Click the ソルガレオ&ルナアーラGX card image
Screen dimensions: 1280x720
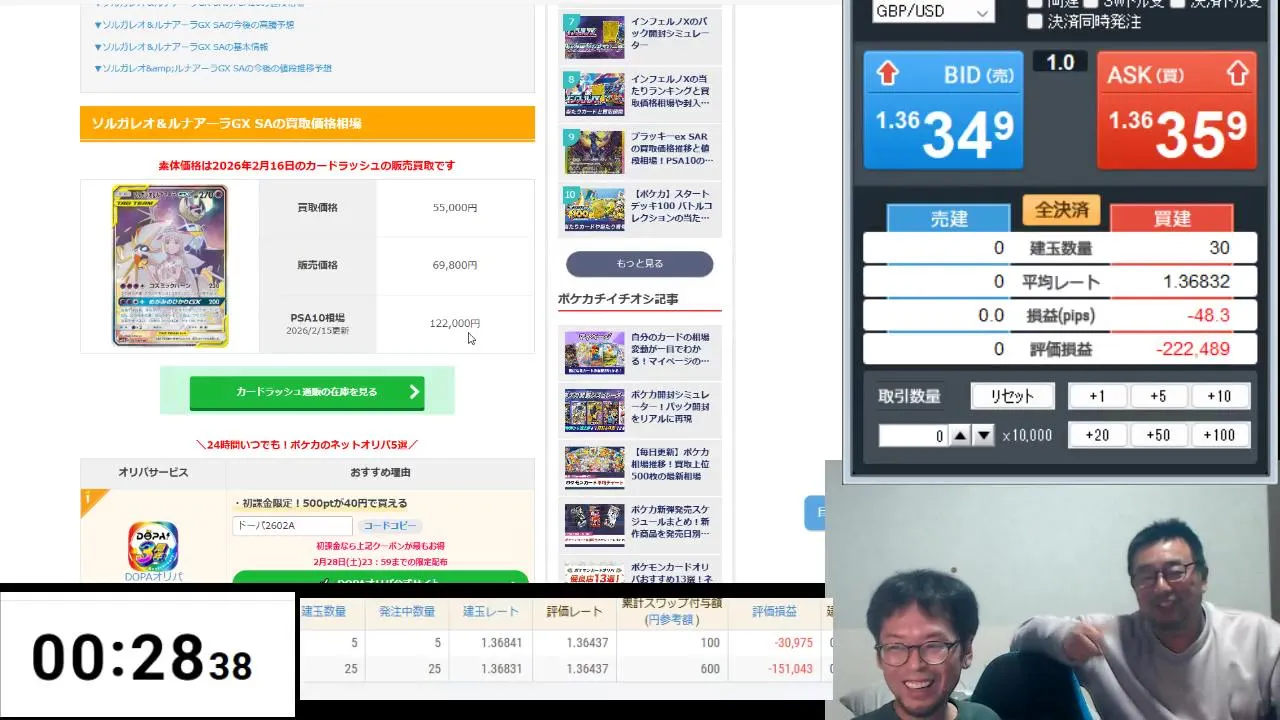(170, 266)
